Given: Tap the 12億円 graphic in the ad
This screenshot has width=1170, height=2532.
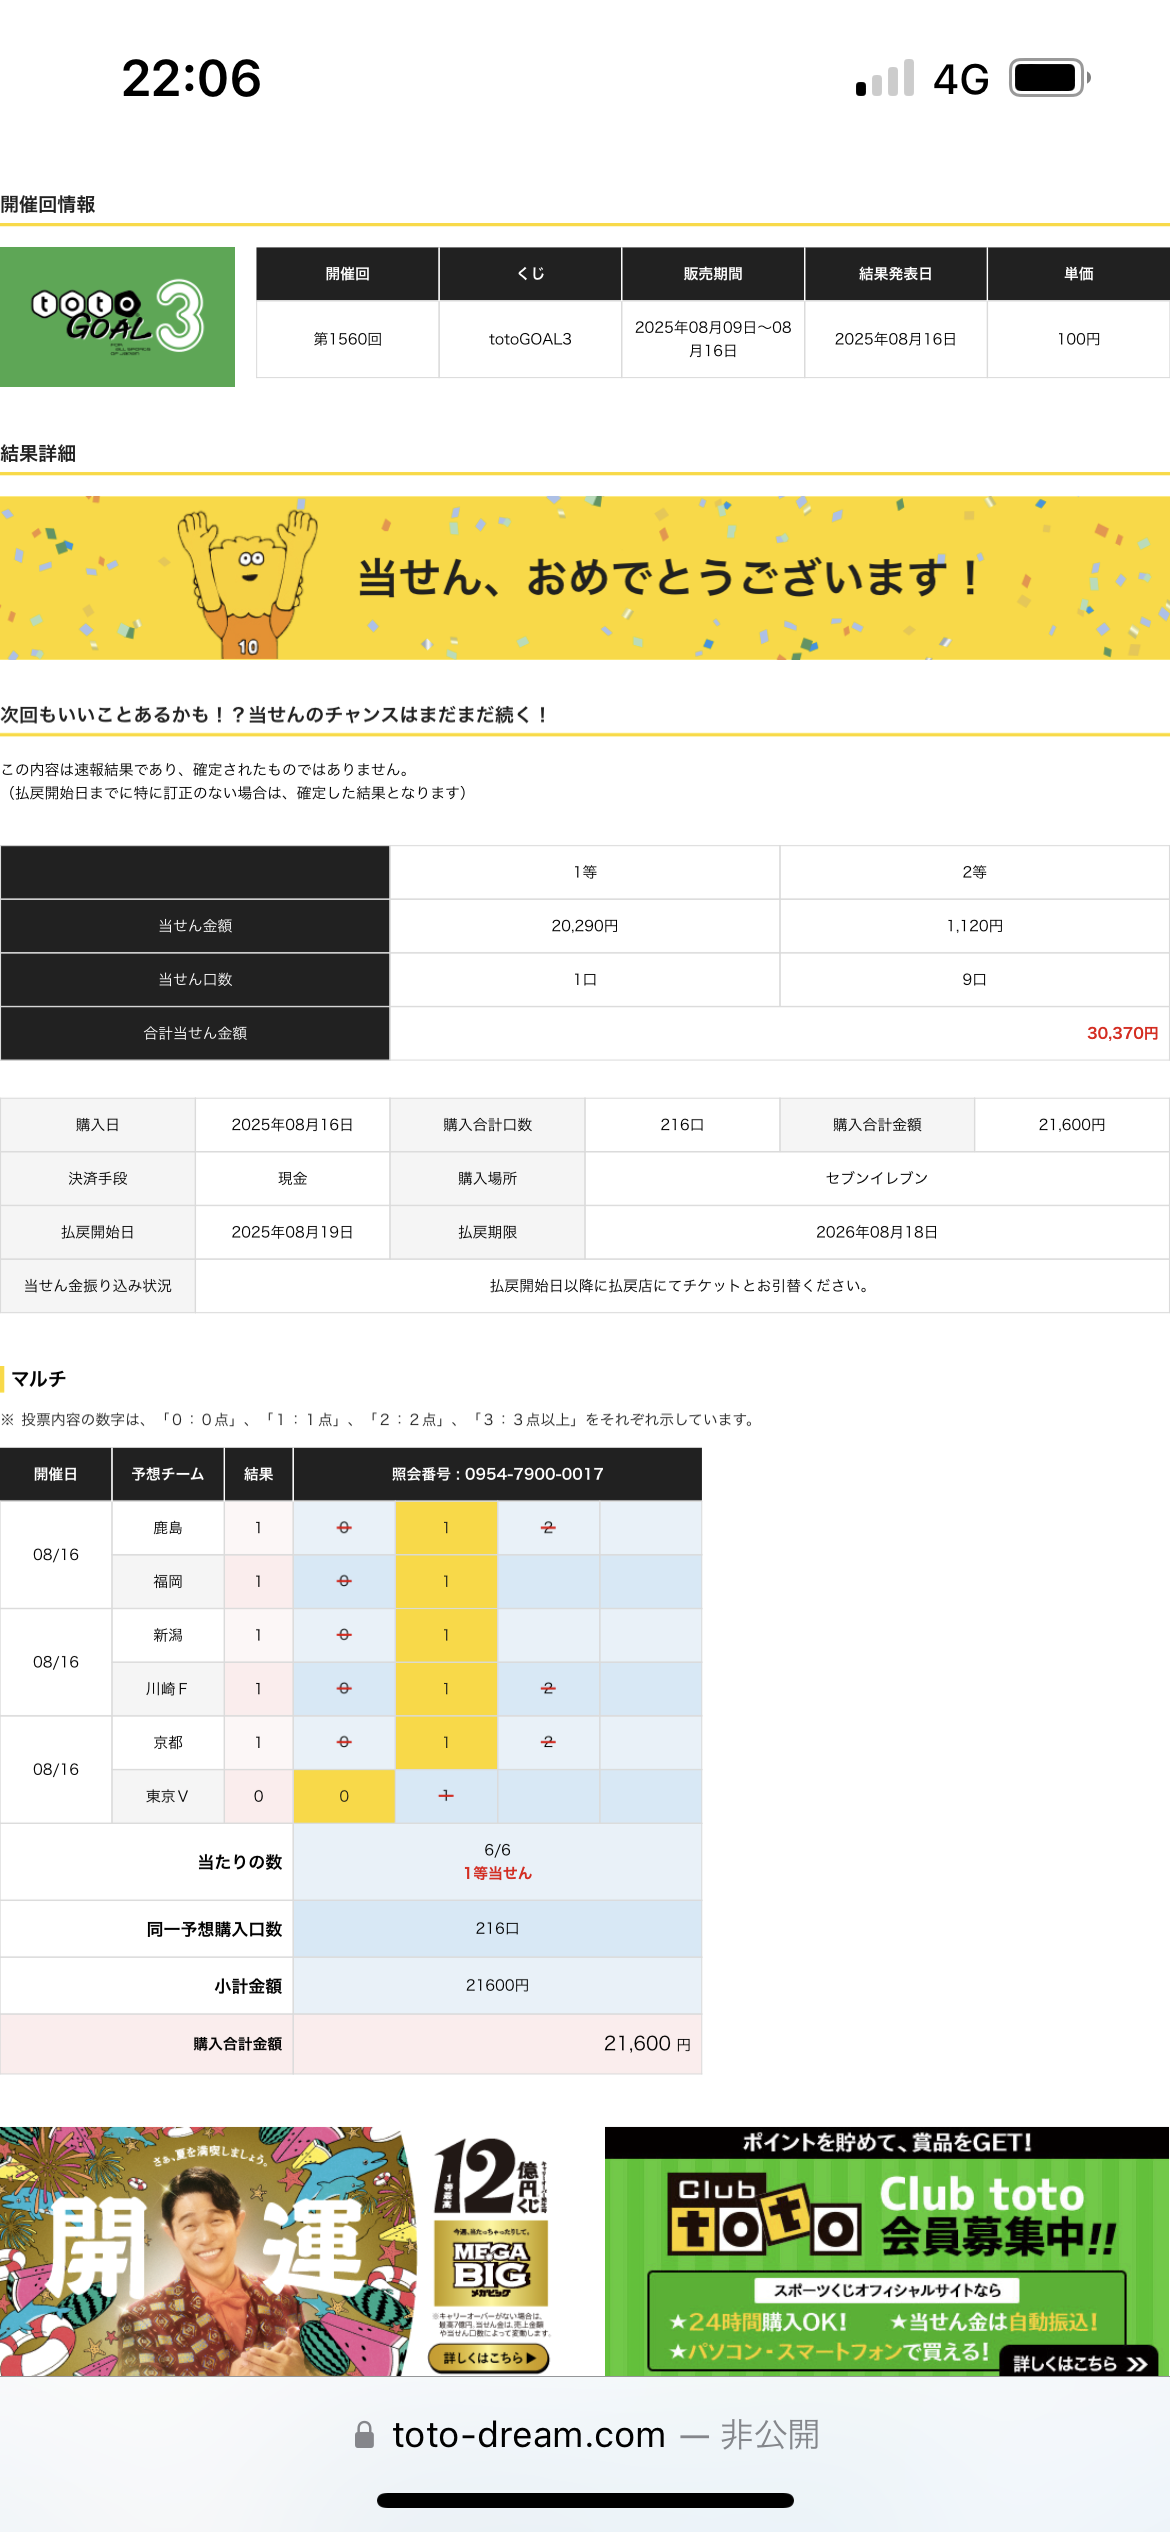Looking at the screenshot, I should (490, 2178).
